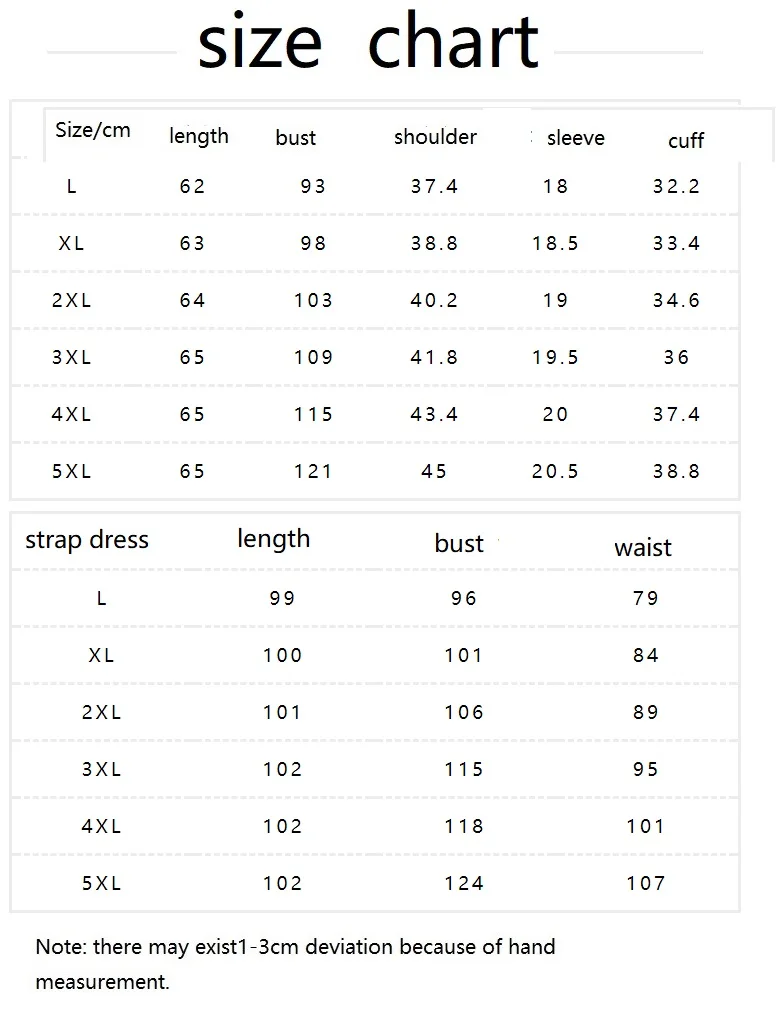The height and width of the screenshot is (1017, 784).
Task: Click the 'strap dress' table header
Action: 87,540
